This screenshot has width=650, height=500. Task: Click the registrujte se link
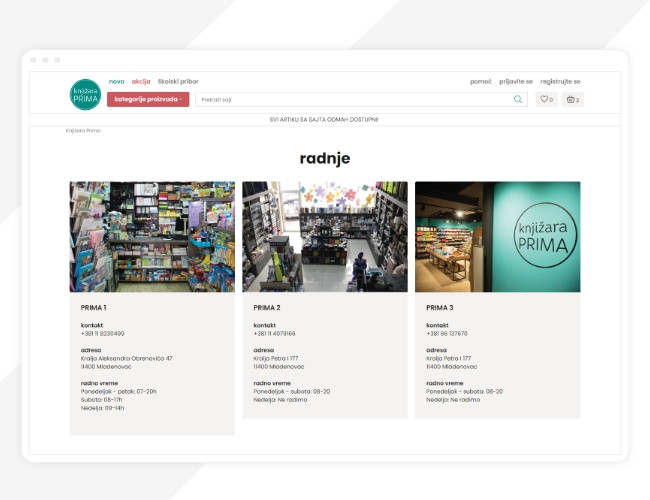[560, 81]
